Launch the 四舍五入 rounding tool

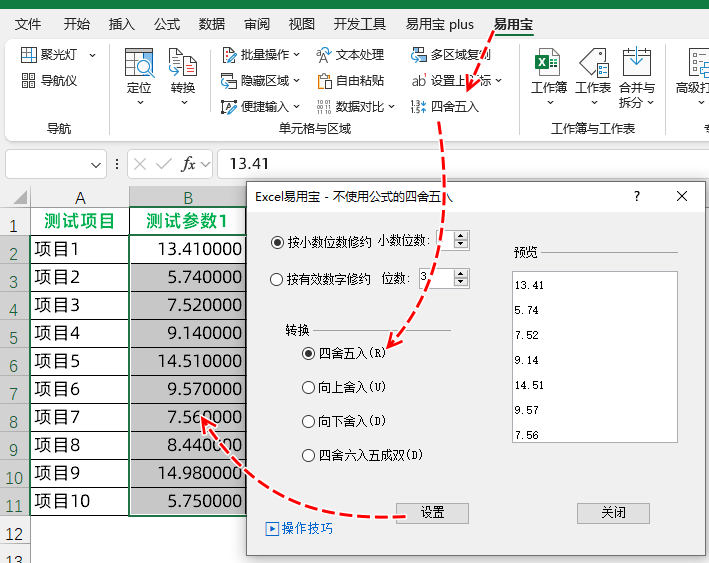pyautogui.click(x=445, y=107)
